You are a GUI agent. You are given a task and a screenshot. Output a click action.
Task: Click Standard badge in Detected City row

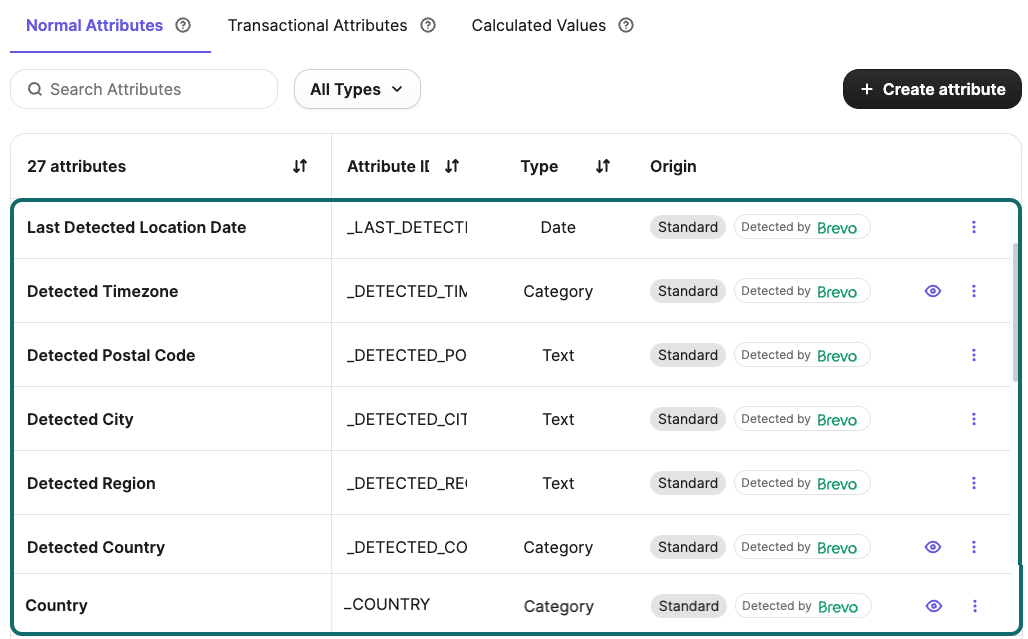688,419
